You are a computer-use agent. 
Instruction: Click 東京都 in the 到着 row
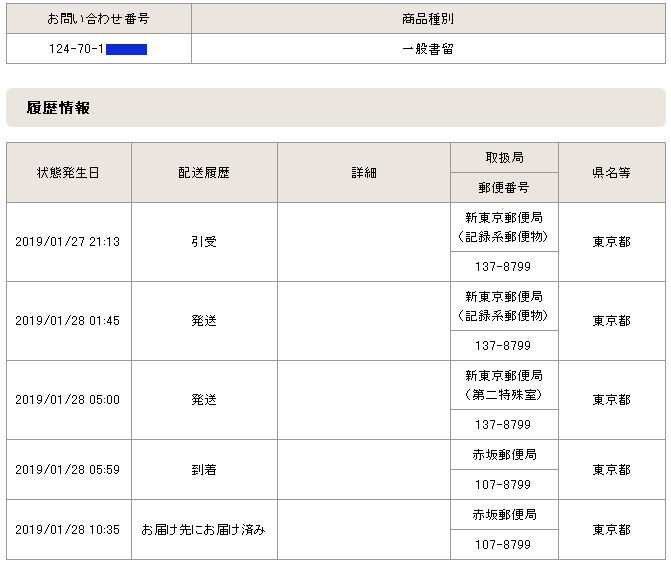612,470
